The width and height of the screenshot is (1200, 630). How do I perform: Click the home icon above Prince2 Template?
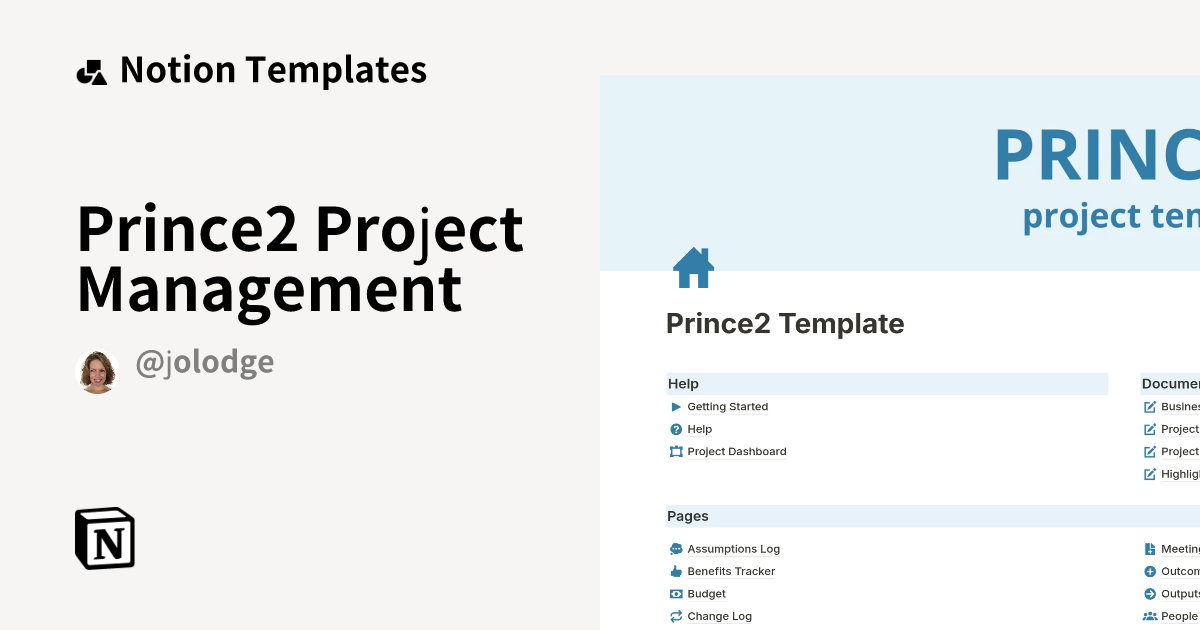[691, 267]
